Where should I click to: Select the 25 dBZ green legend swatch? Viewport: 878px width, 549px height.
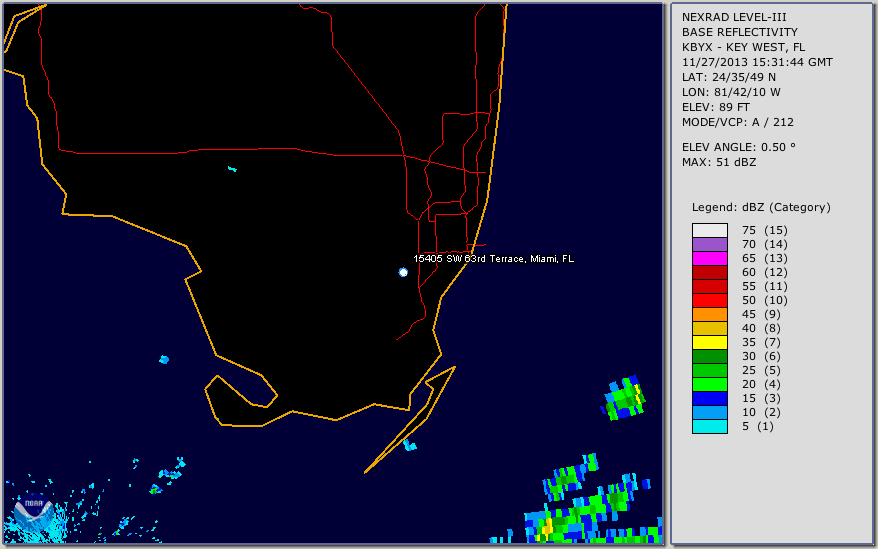pos(709,370)
